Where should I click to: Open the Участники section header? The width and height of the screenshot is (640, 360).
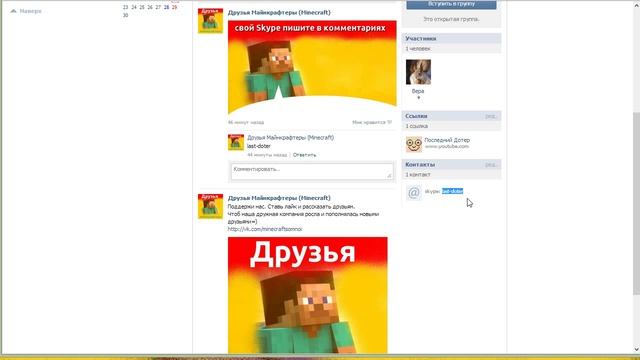(x=451, y=38)
